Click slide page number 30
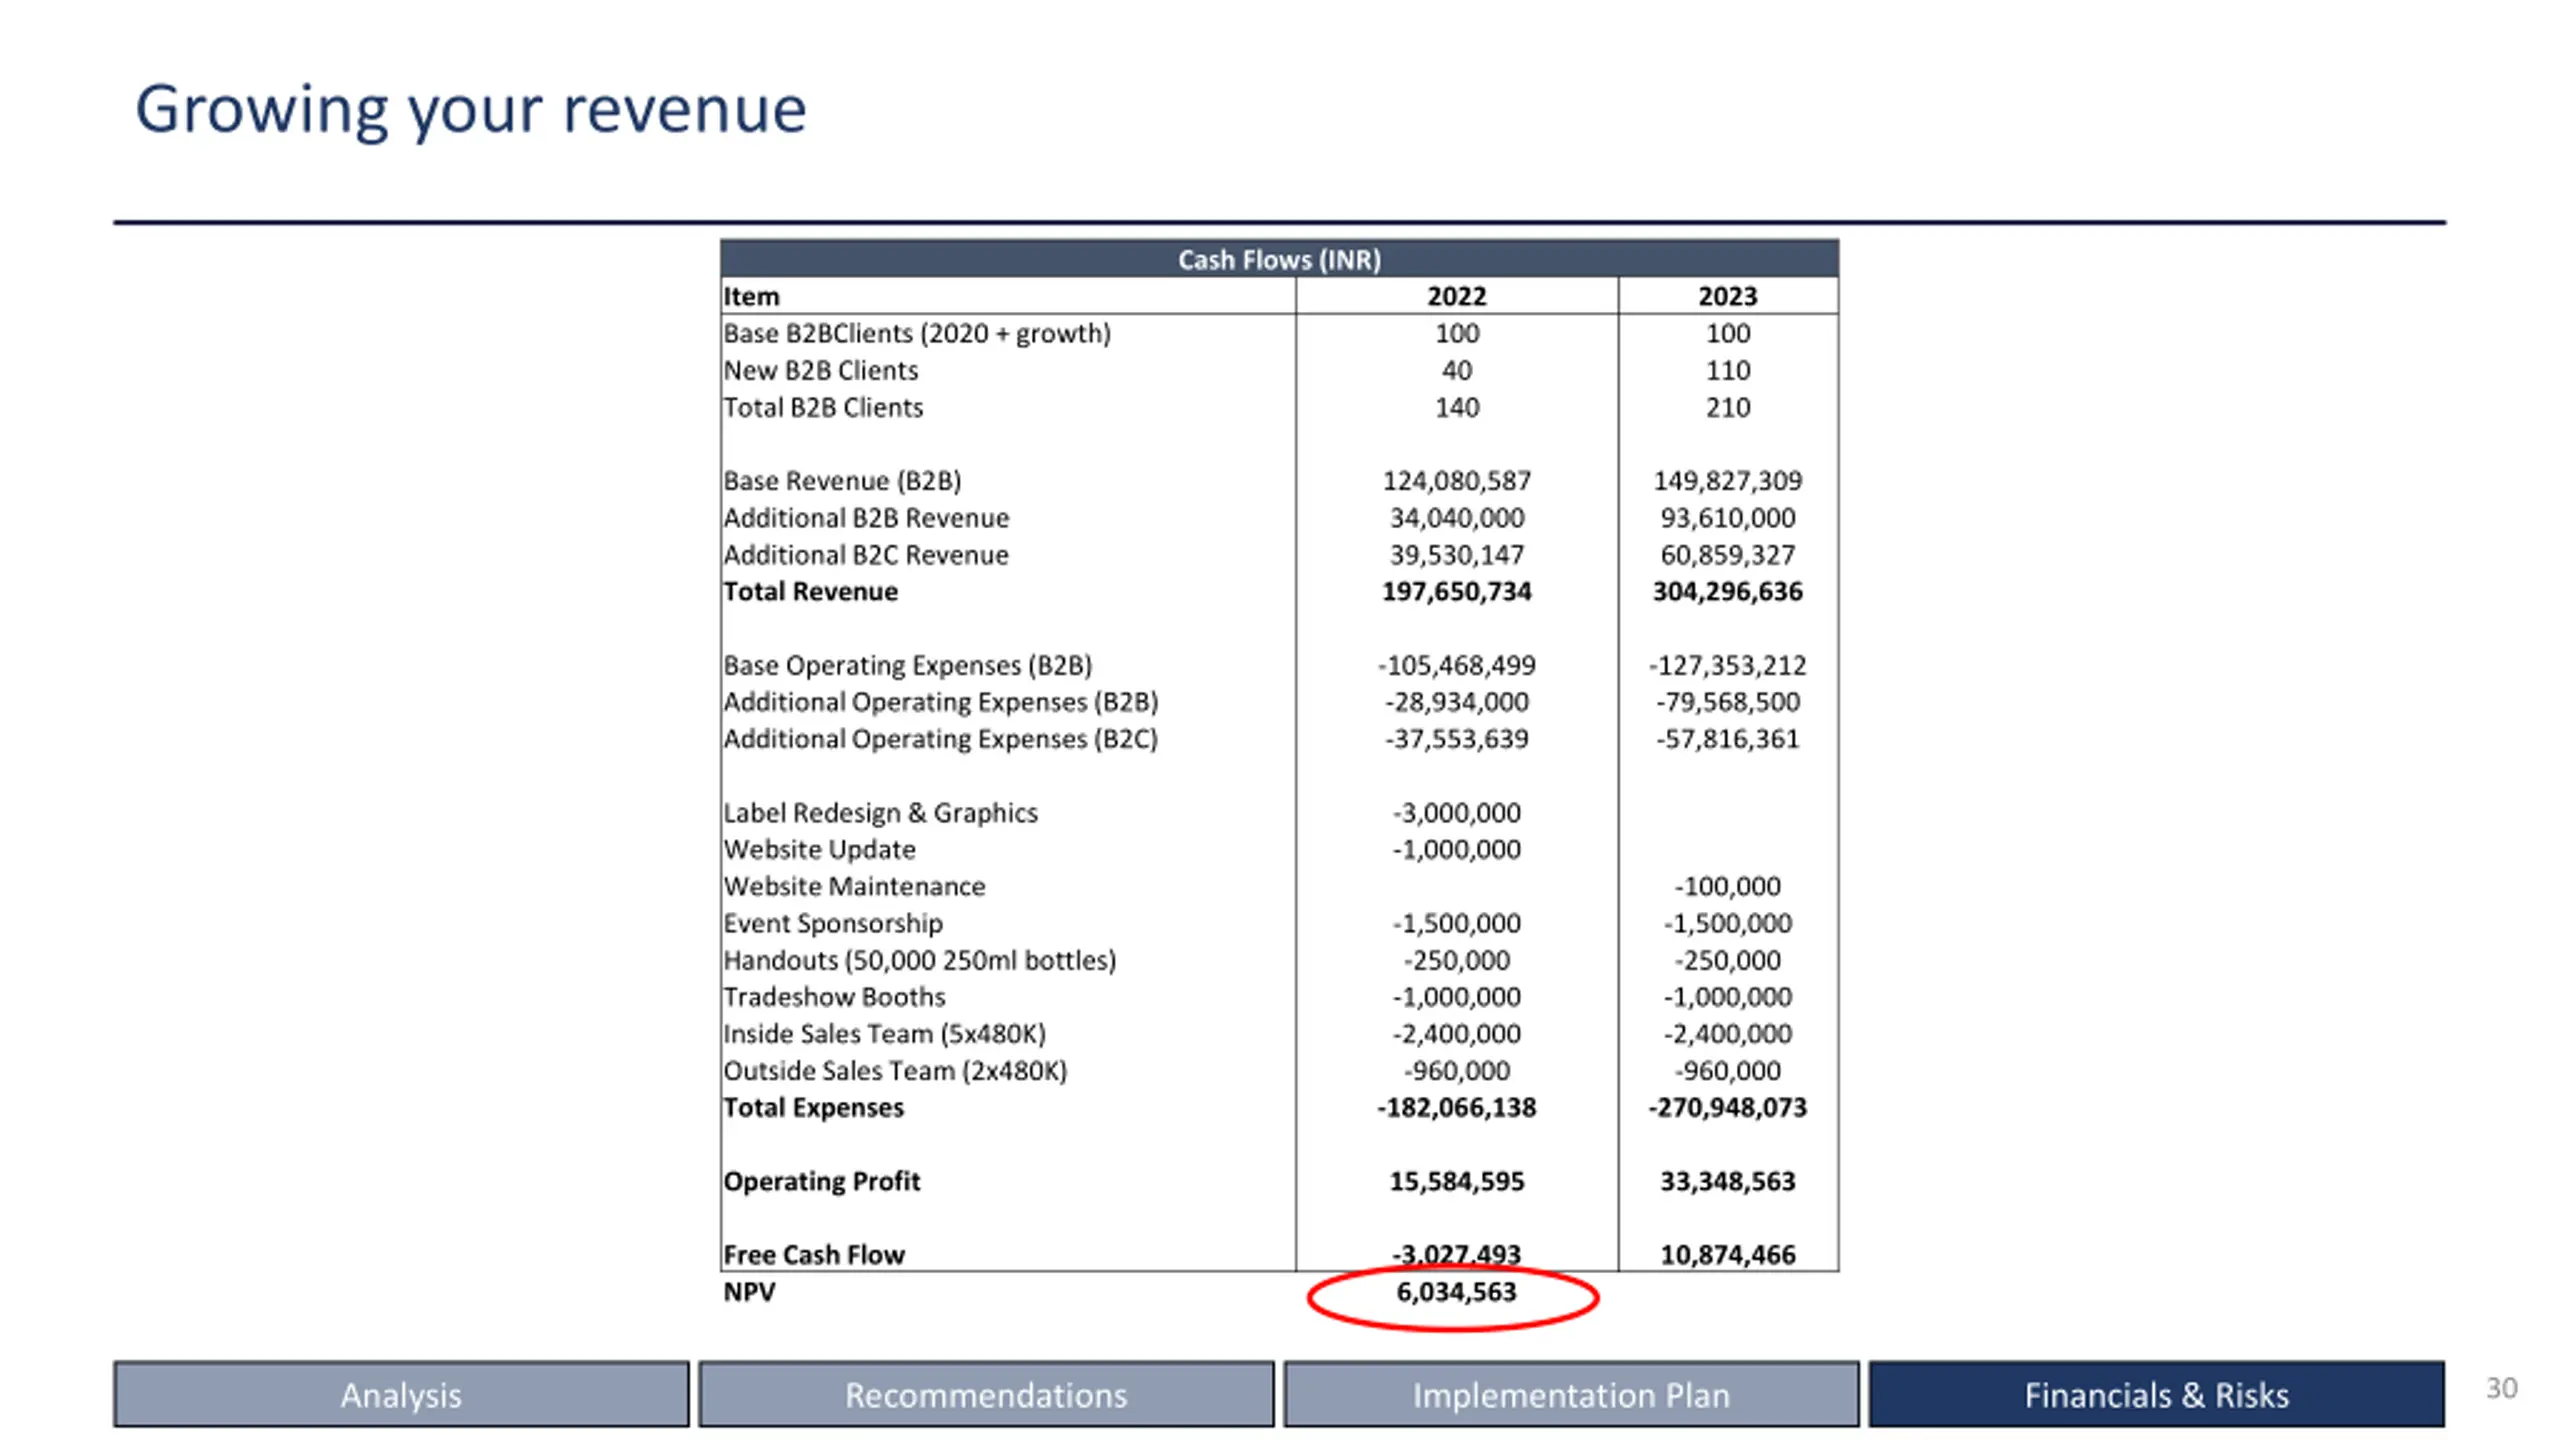 (x=2502, y=1388)
